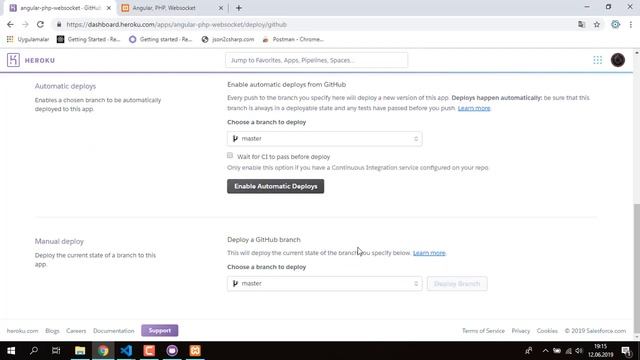This screenshot has height=360, width=640.
Task: Open Cookies footer link
Action: tap(547, 331)
